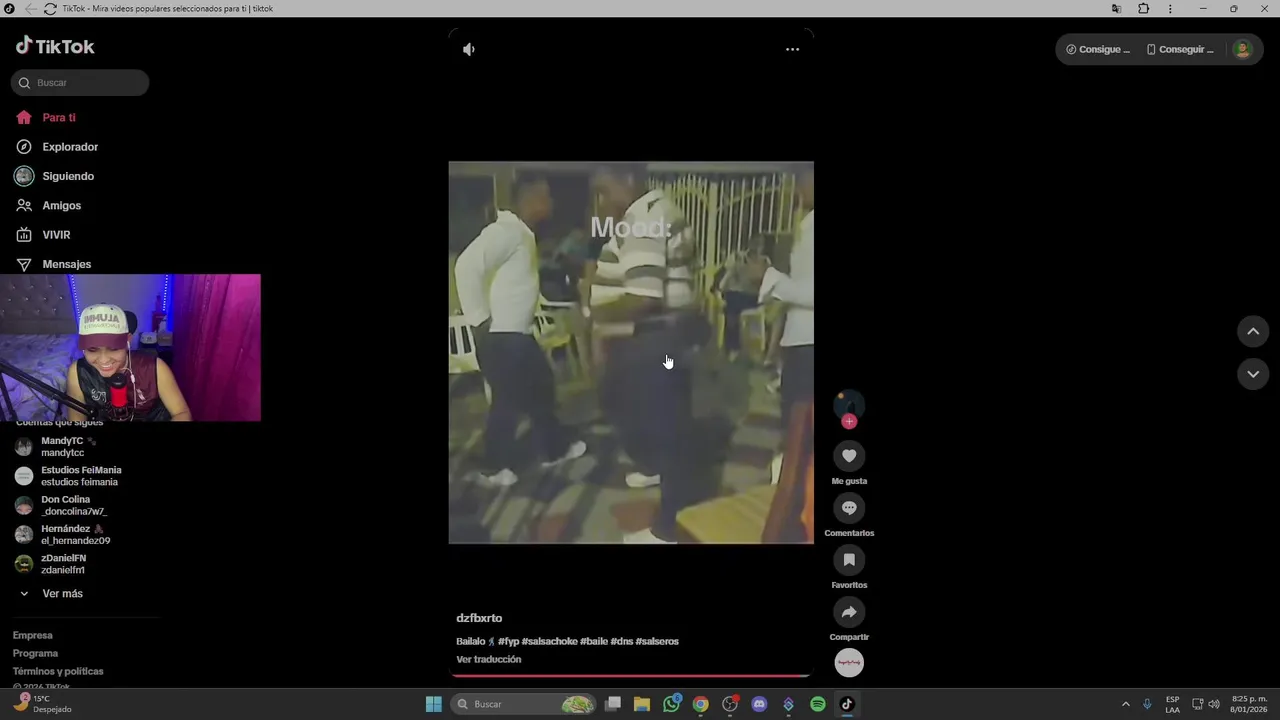Click the Consigue monedas button

(x=1098, y=49)
